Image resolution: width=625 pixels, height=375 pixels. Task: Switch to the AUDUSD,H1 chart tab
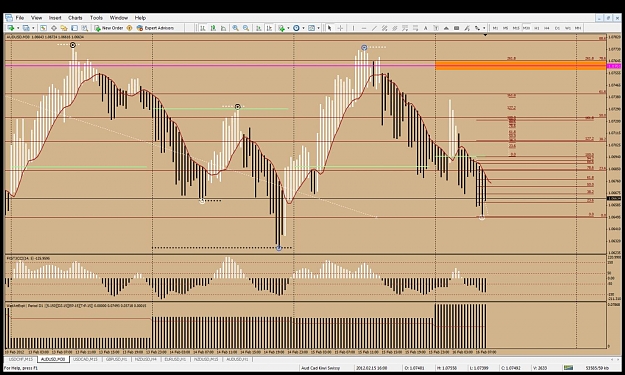pyautogui.click(x=237, y=359)
